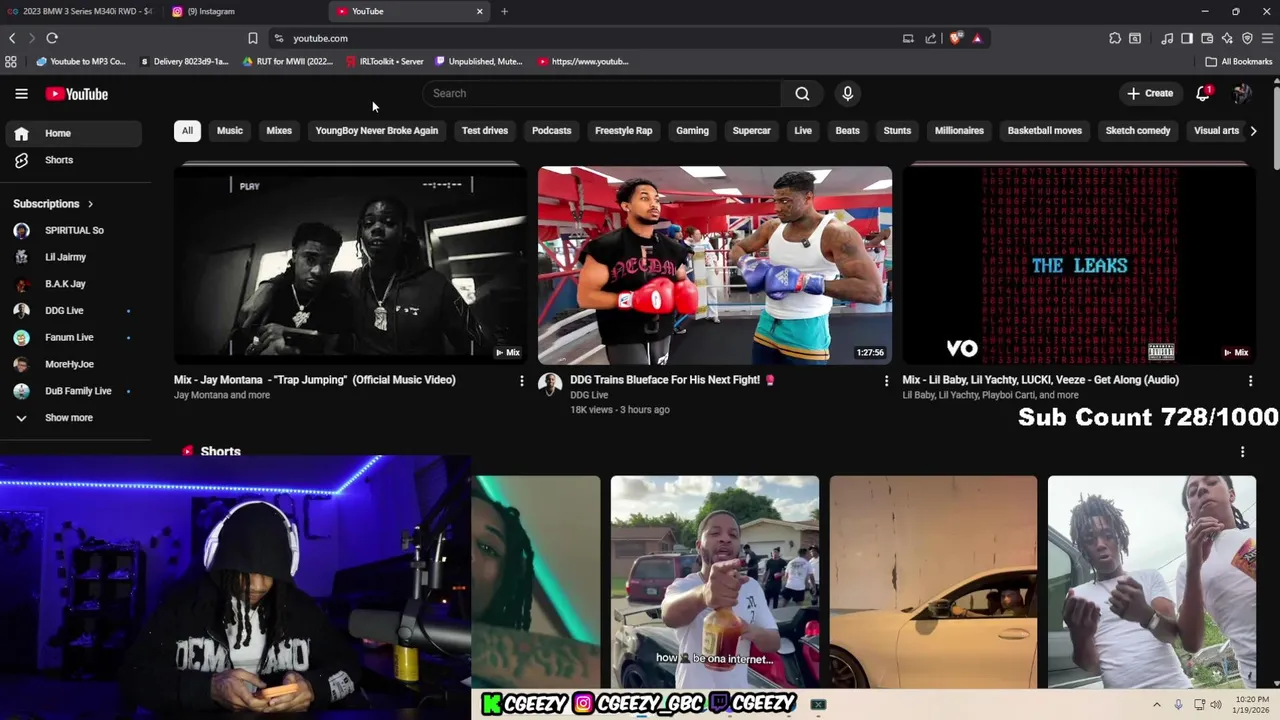Viewport: 1280px width, 720px height.
Task: Open Trap Jumping mix thumbnail
Action: (350, 265)
